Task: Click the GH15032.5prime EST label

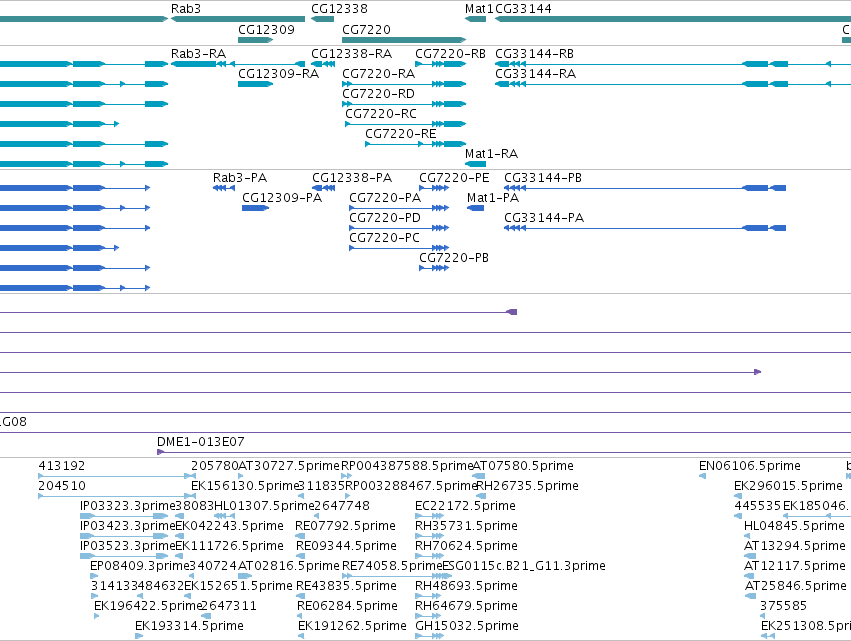Action: click(x=467, y=626)
